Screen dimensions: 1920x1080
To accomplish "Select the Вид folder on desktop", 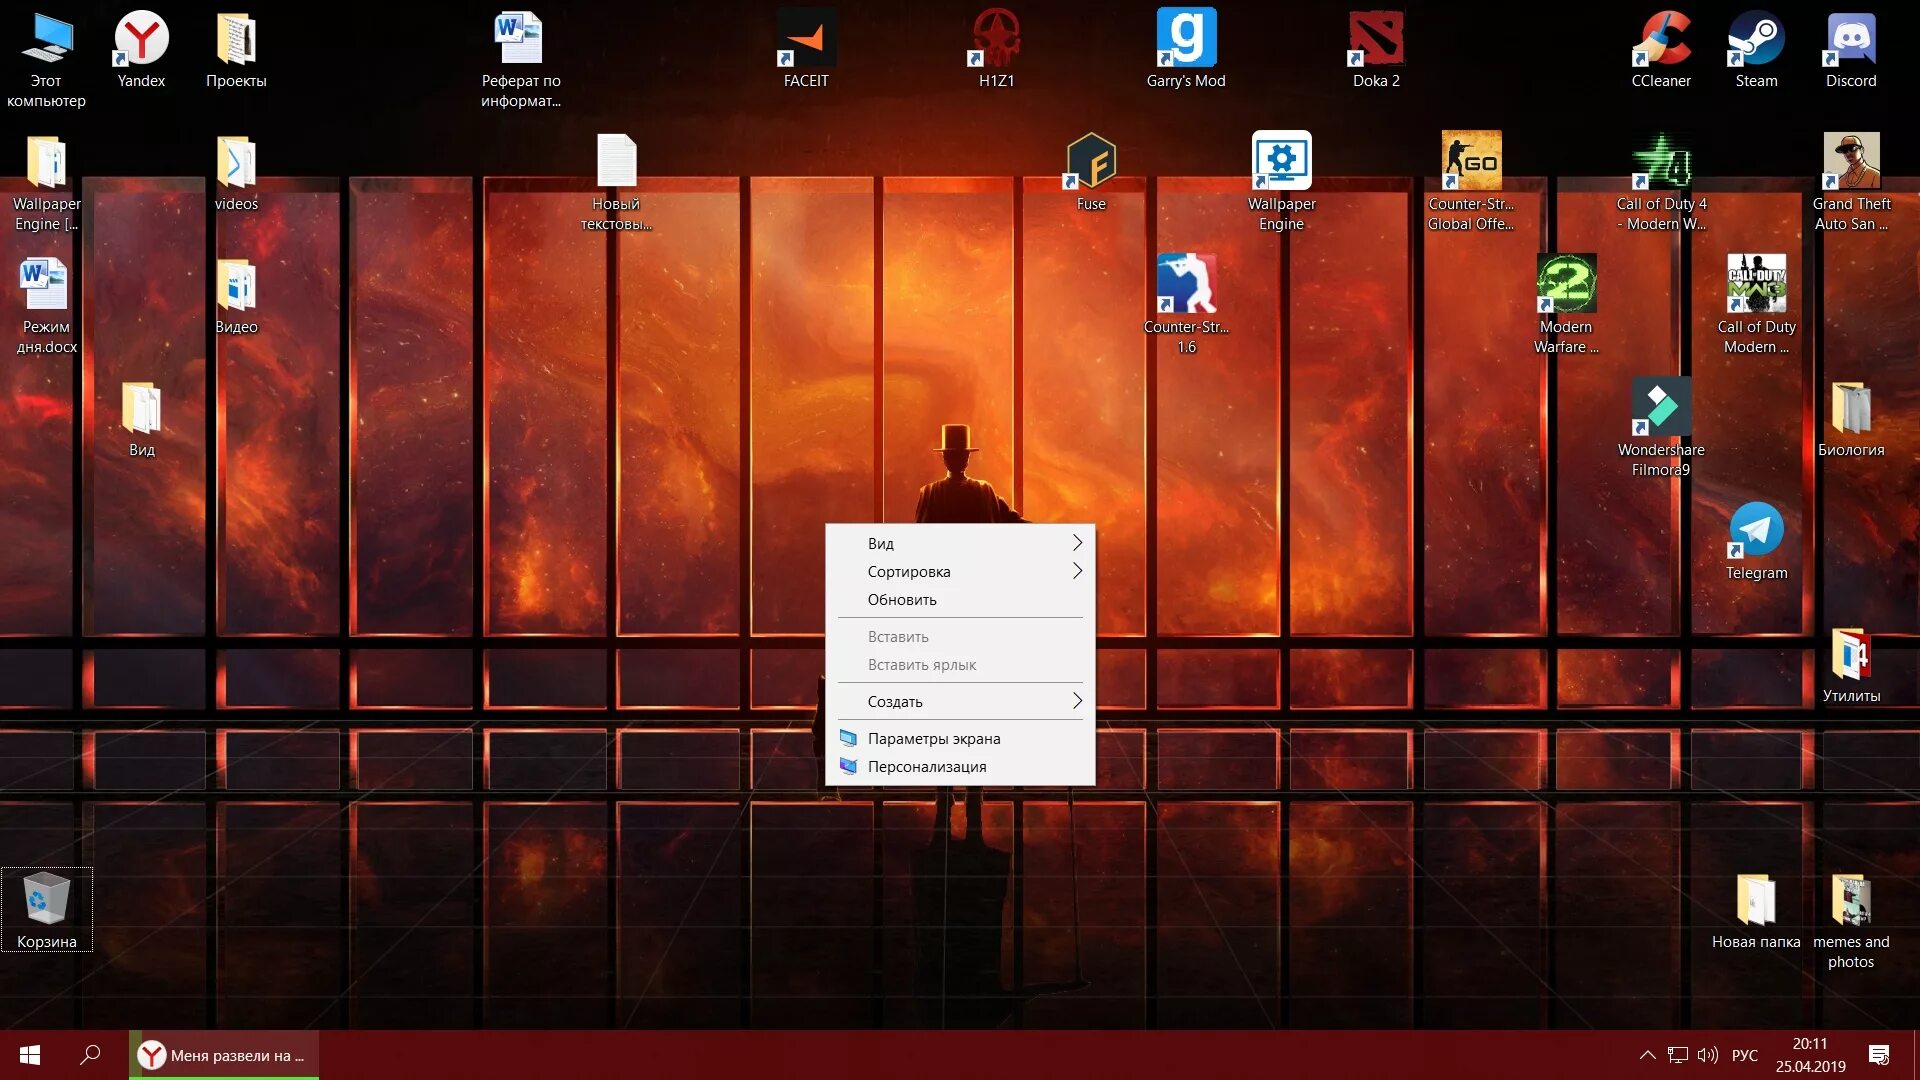I will [x=141, y=419].
